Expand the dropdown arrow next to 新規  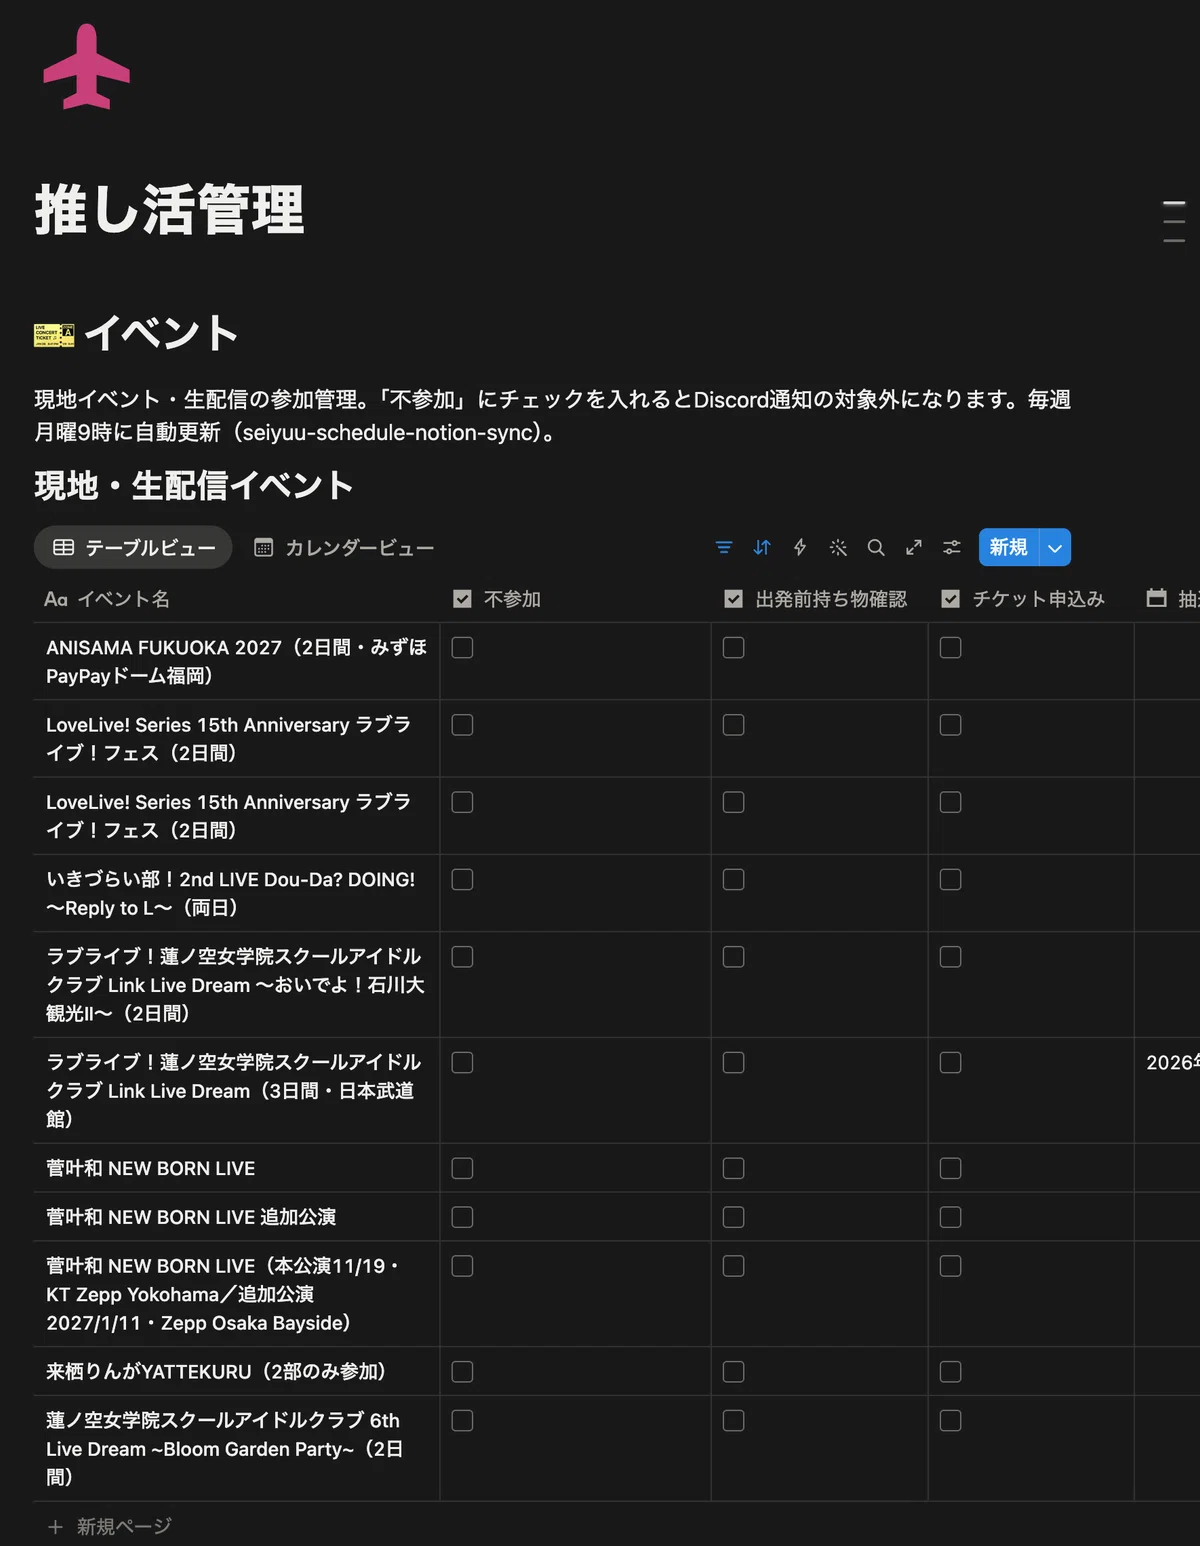pyautogui.click(x=1055, y=547)
